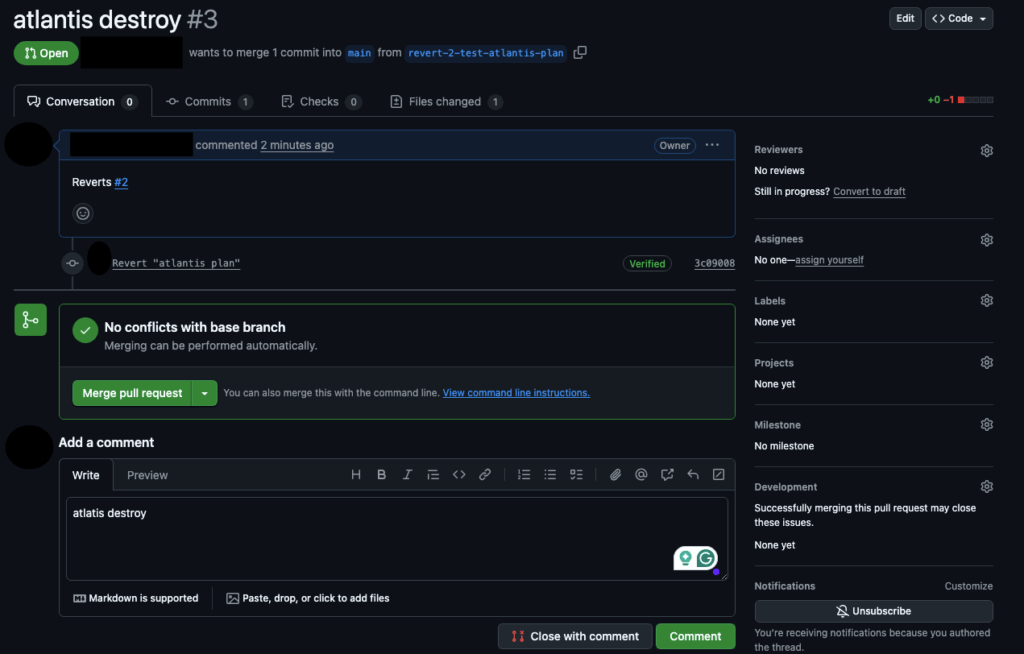Open View command line instructions link

click(515, 392)
